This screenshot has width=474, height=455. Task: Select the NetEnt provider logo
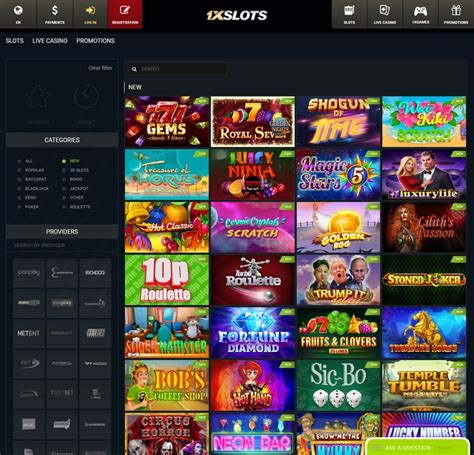coord(29,333)
